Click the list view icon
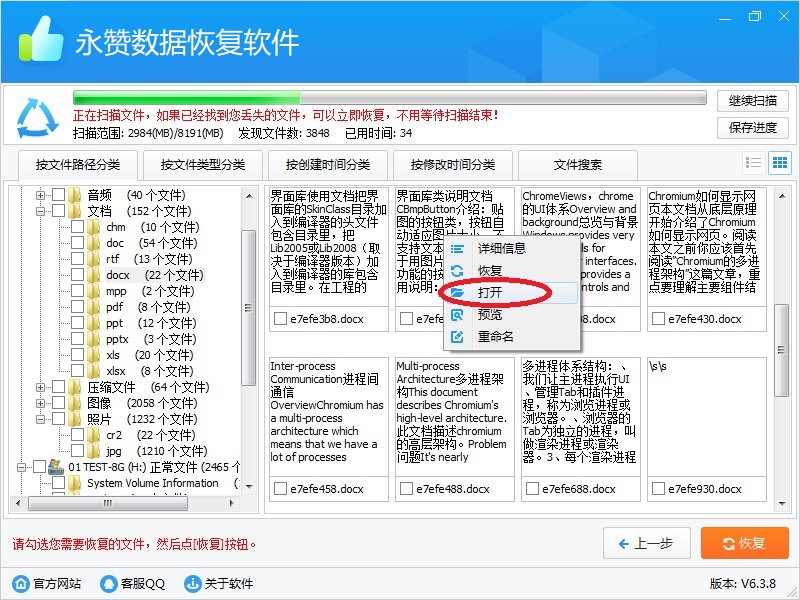 point(754,163)
